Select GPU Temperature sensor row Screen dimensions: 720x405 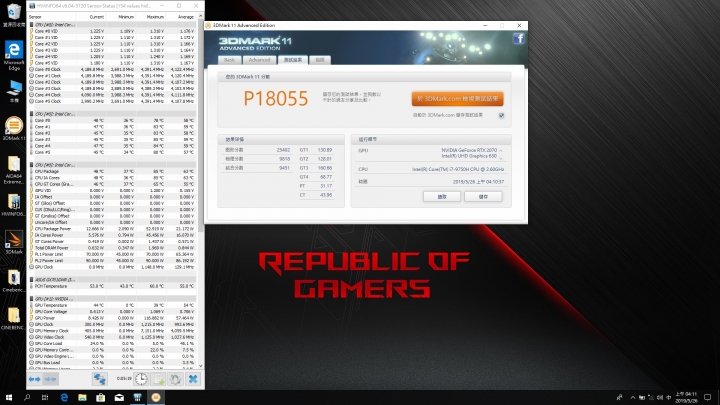[x=112, y=305]
